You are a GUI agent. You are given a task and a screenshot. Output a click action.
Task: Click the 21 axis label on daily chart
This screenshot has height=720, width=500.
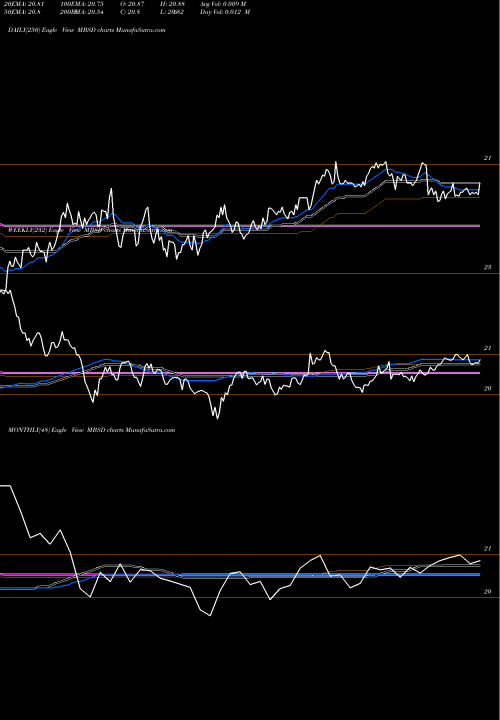click(x=488, y=158)
